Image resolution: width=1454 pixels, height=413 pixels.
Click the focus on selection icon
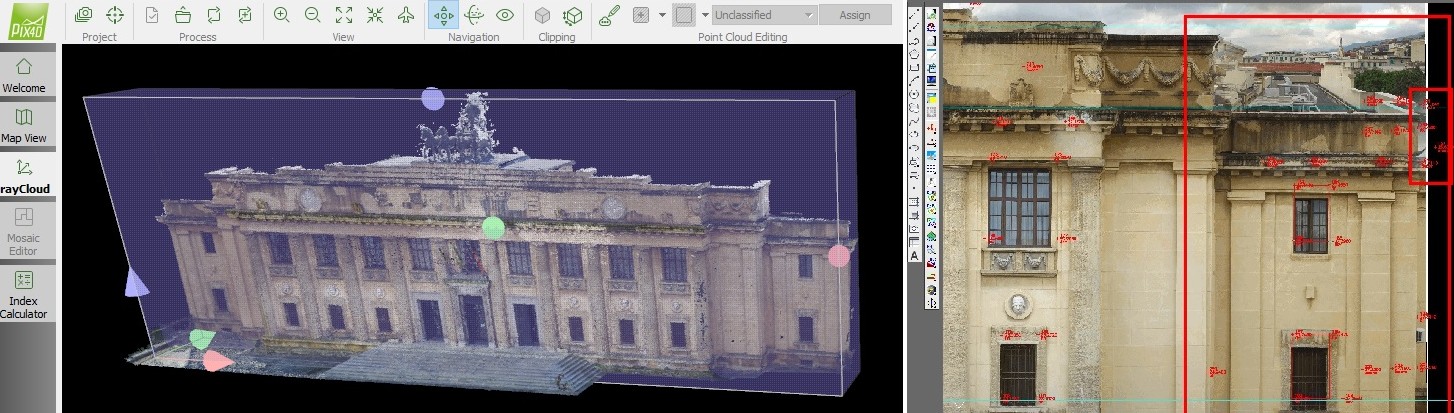click(x=375, y=15)
